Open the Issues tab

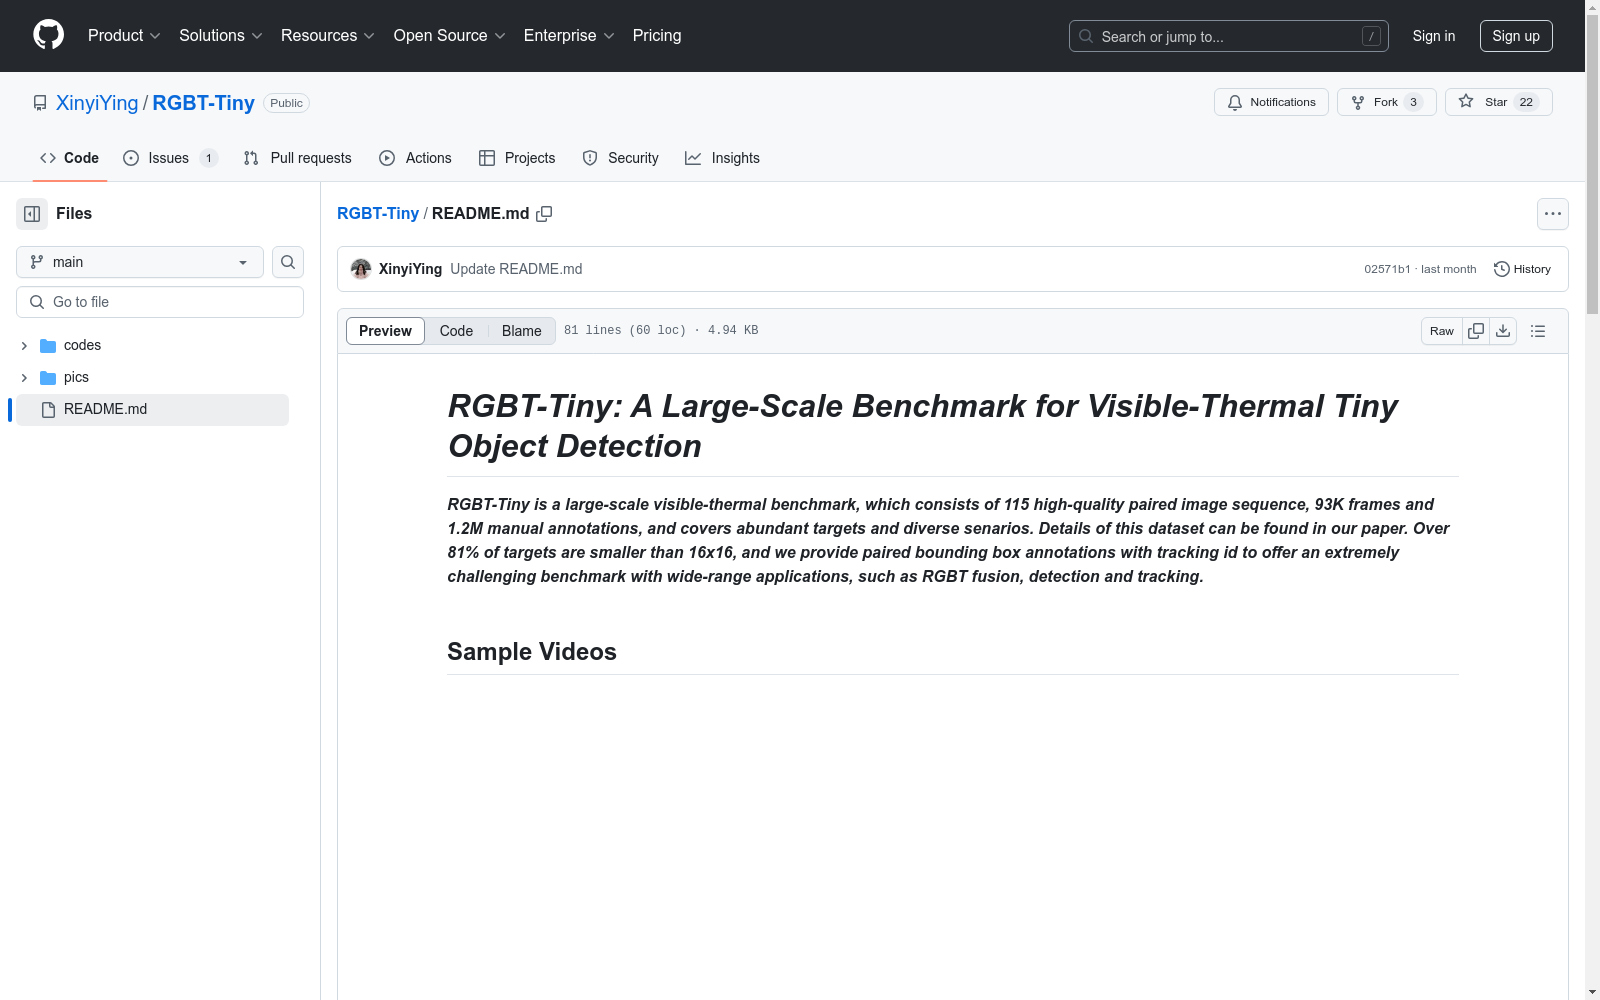[x=168, y=158]
